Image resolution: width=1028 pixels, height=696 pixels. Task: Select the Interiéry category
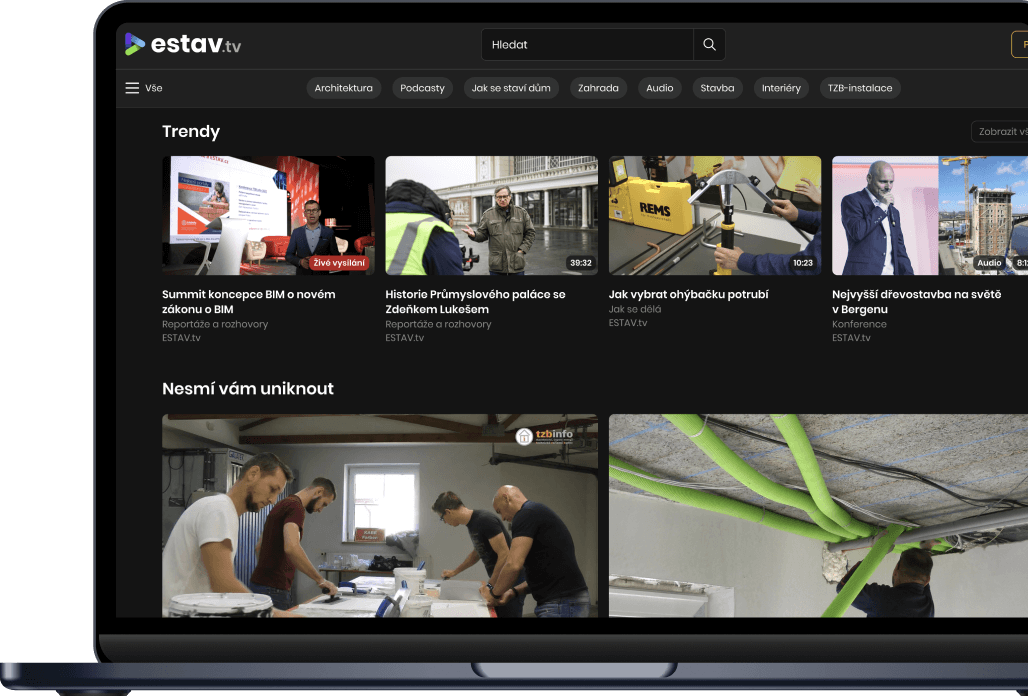[x=781, y=88]
